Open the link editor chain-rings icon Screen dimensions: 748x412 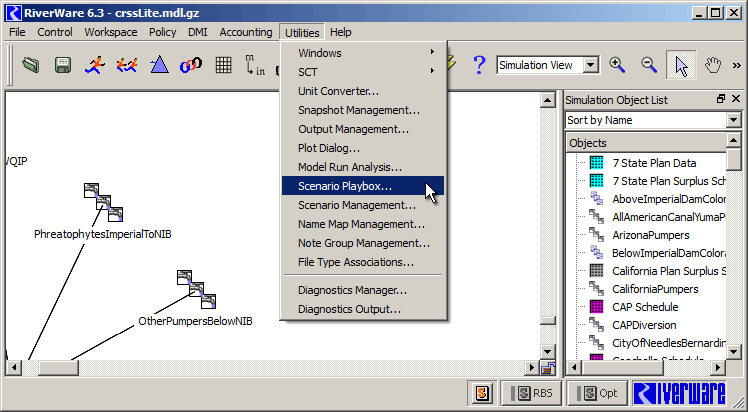click(x=191, y=65)
